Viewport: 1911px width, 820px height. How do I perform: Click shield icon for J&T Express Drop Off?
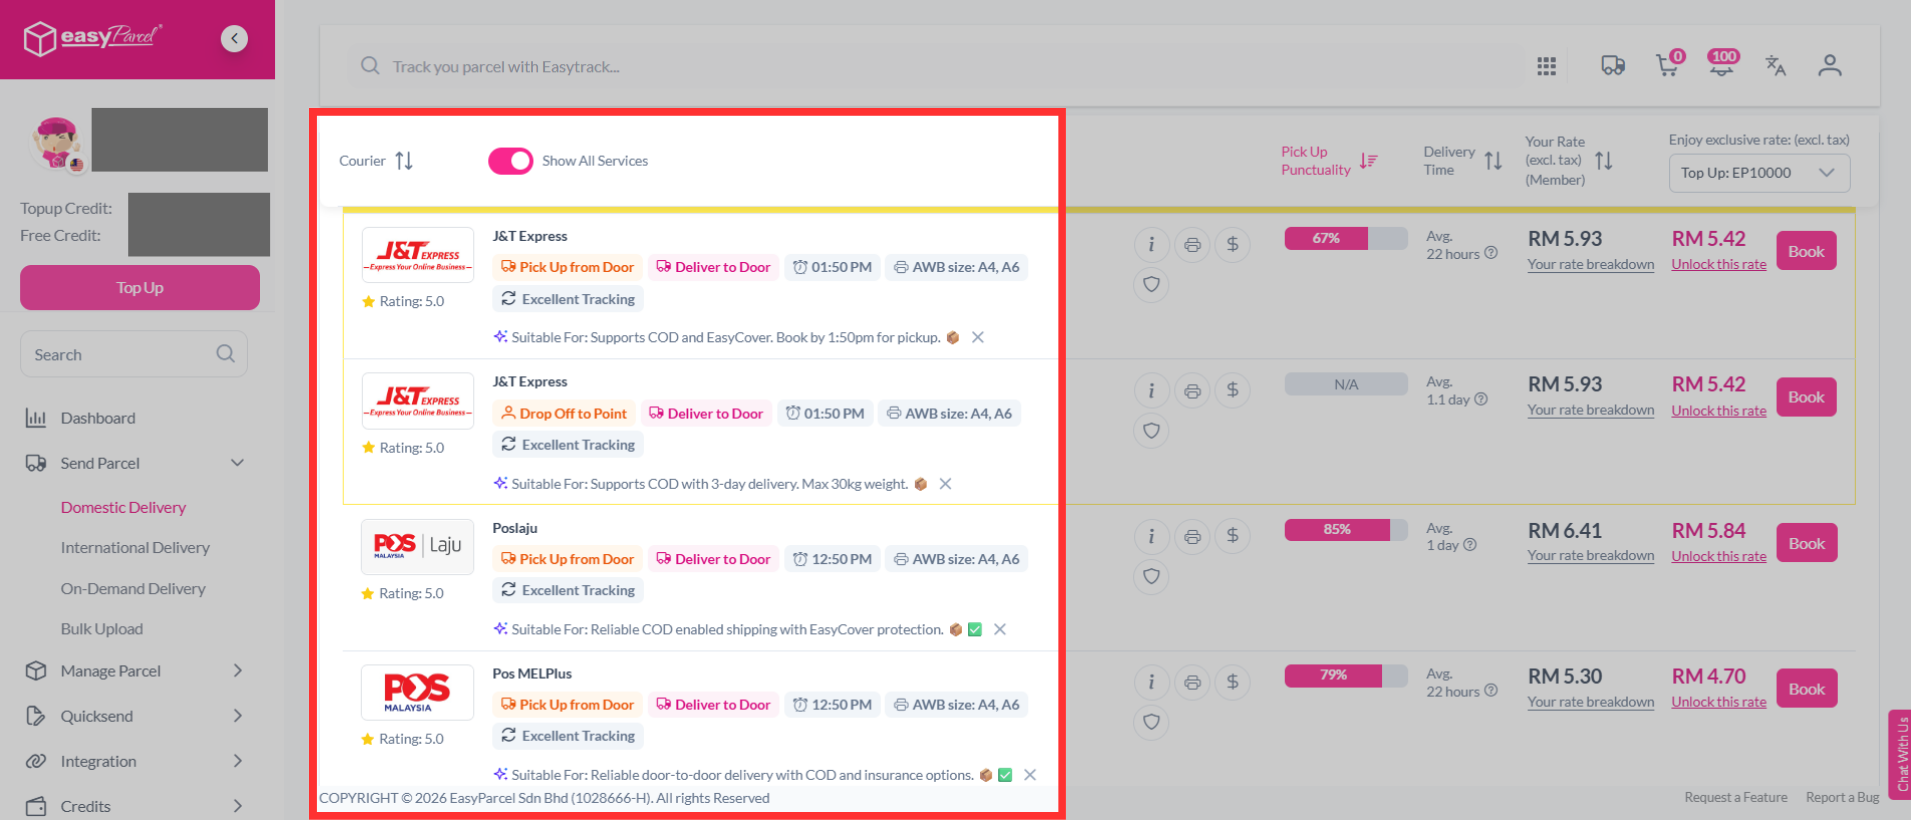tap(1151, 431)
